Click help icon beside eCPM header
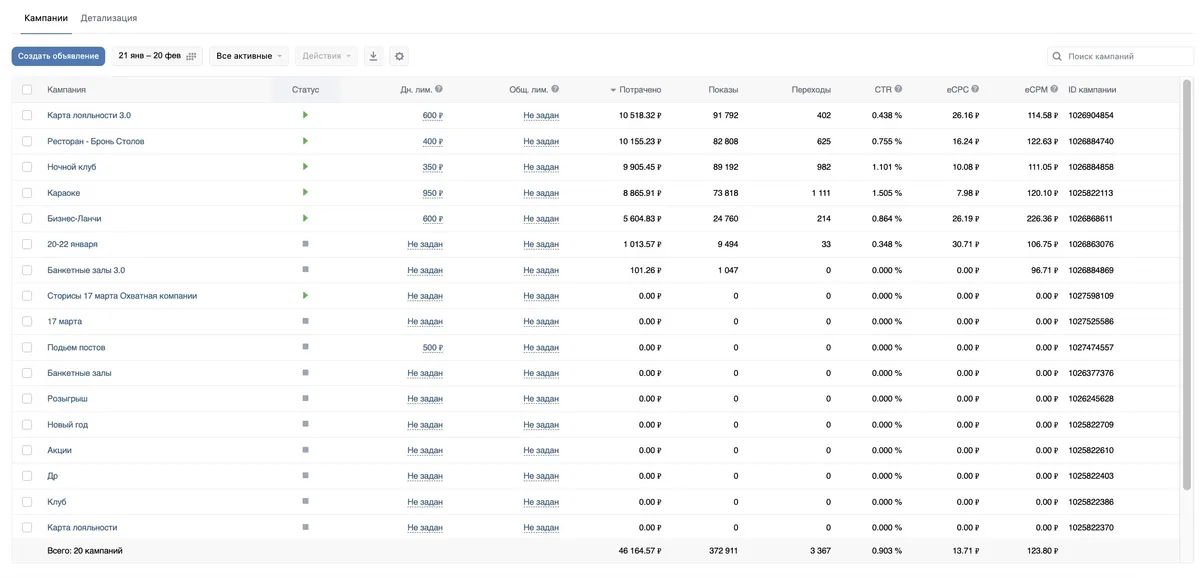The image size is (1200, 578). tap(1055, 89)
